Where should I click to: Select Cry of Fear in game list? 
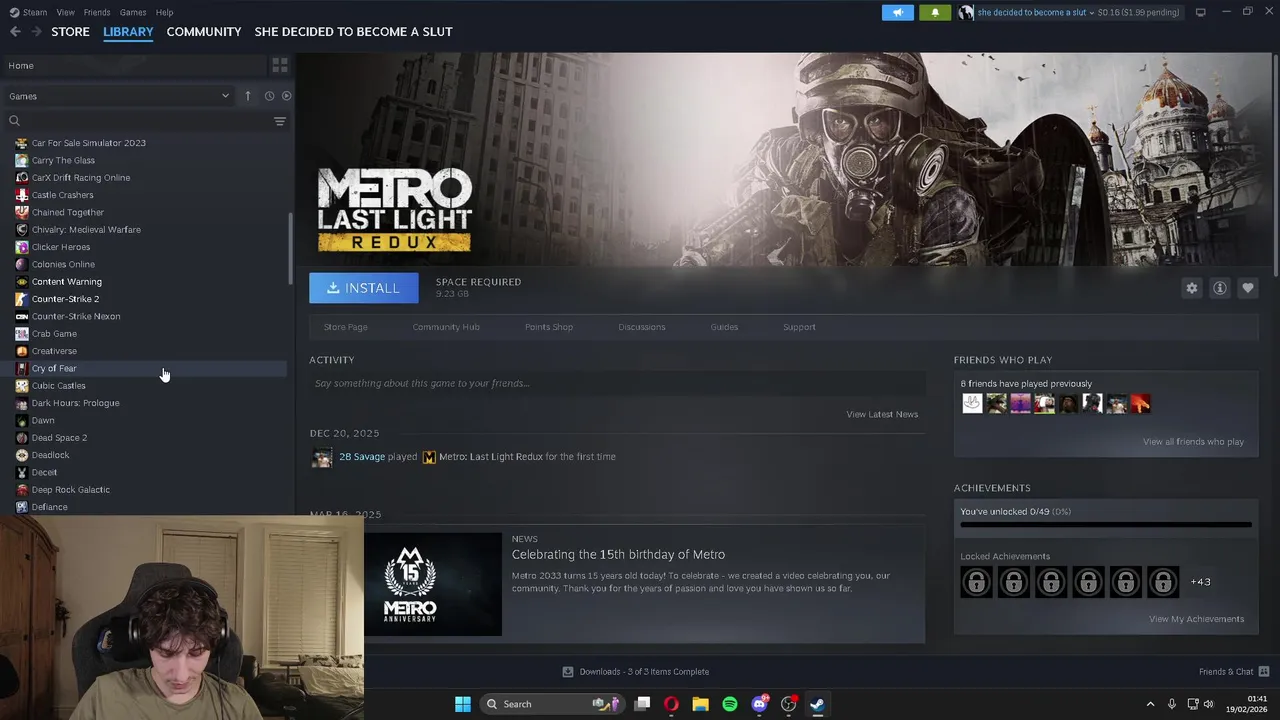coord(151,369)
